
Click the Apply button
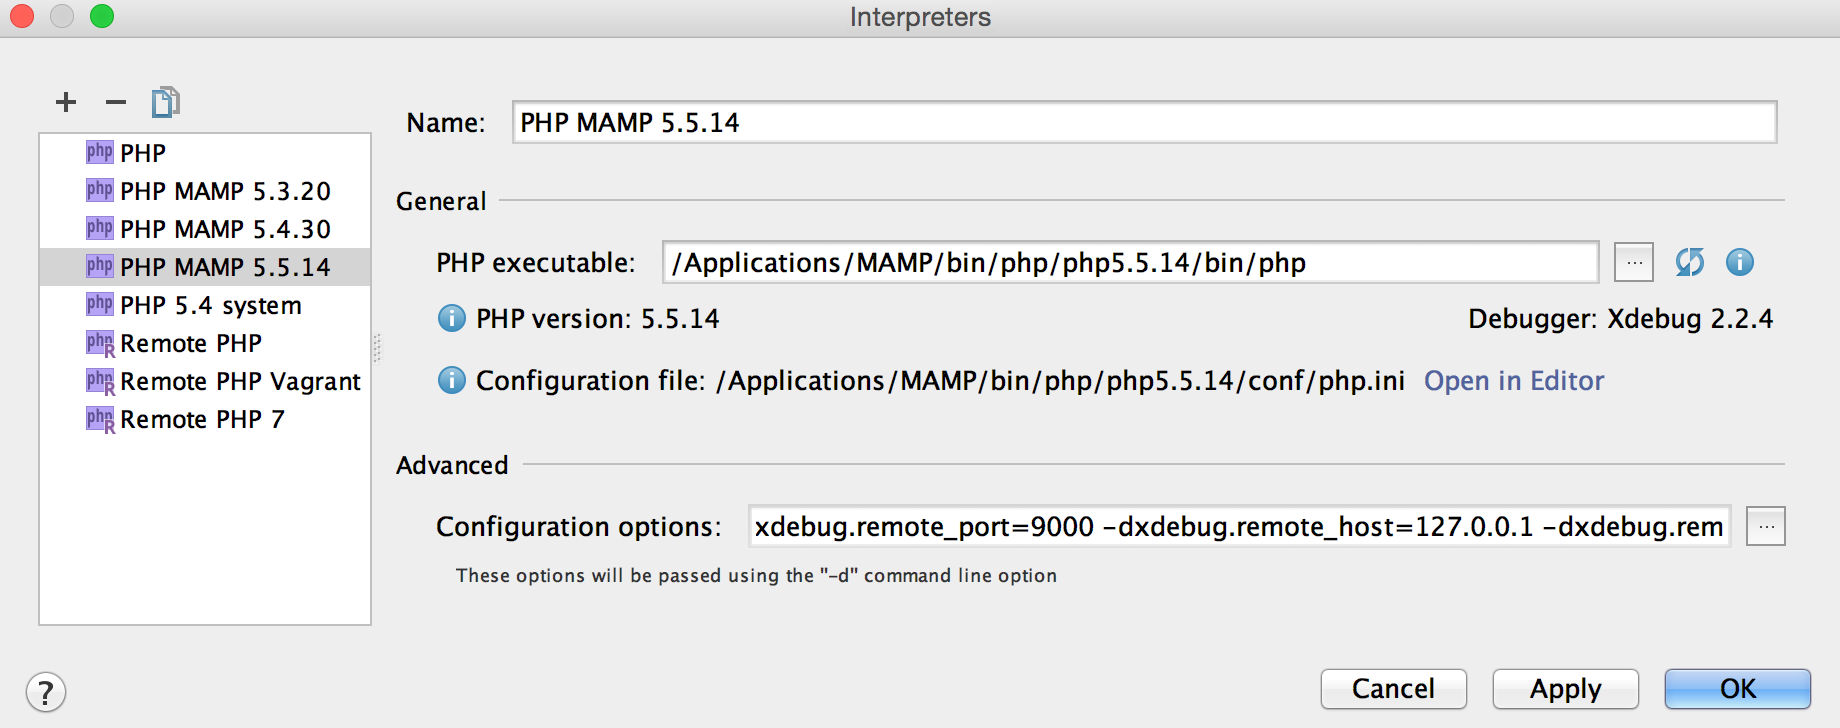point(1566,688)
